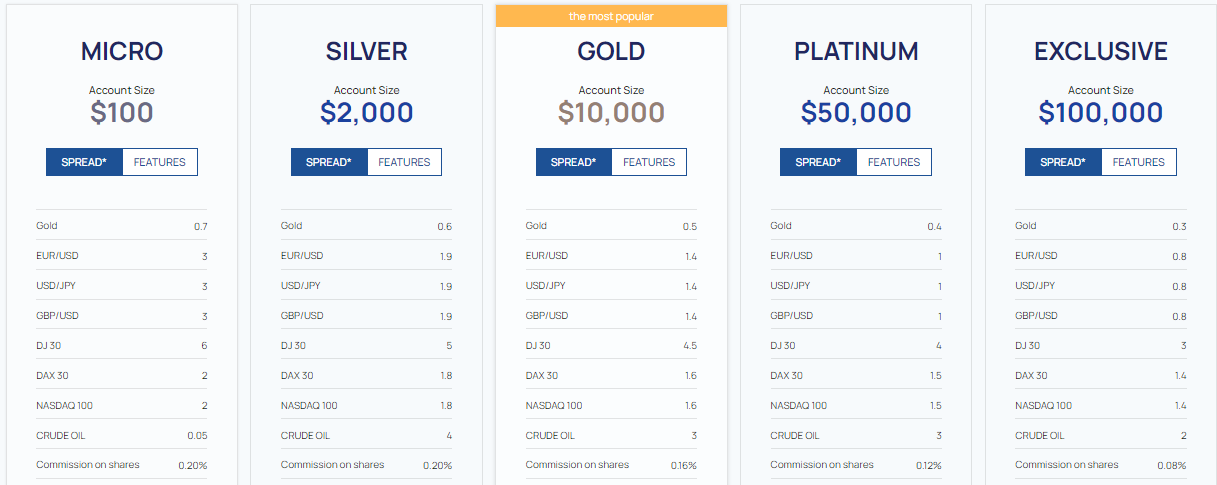
Task: Click the GOLD plan heading
Action: click(611, 51)
